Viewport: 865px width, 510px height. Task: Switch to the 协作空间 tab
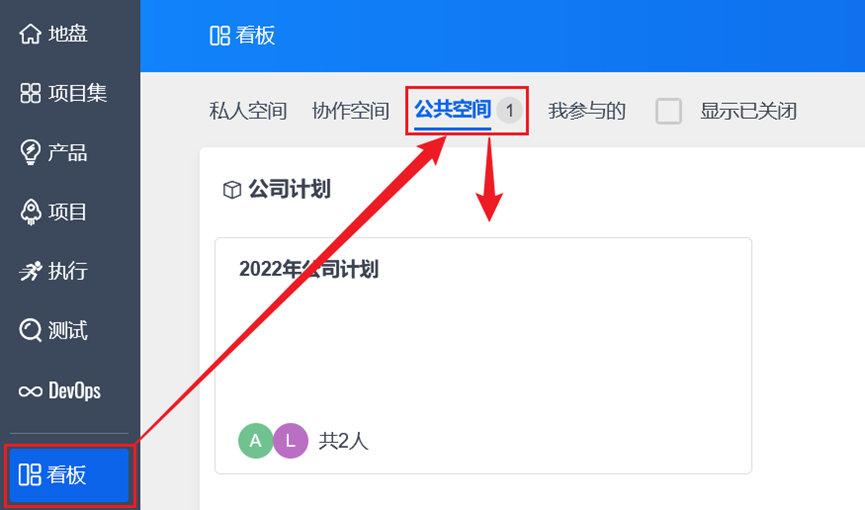point(350,111)
